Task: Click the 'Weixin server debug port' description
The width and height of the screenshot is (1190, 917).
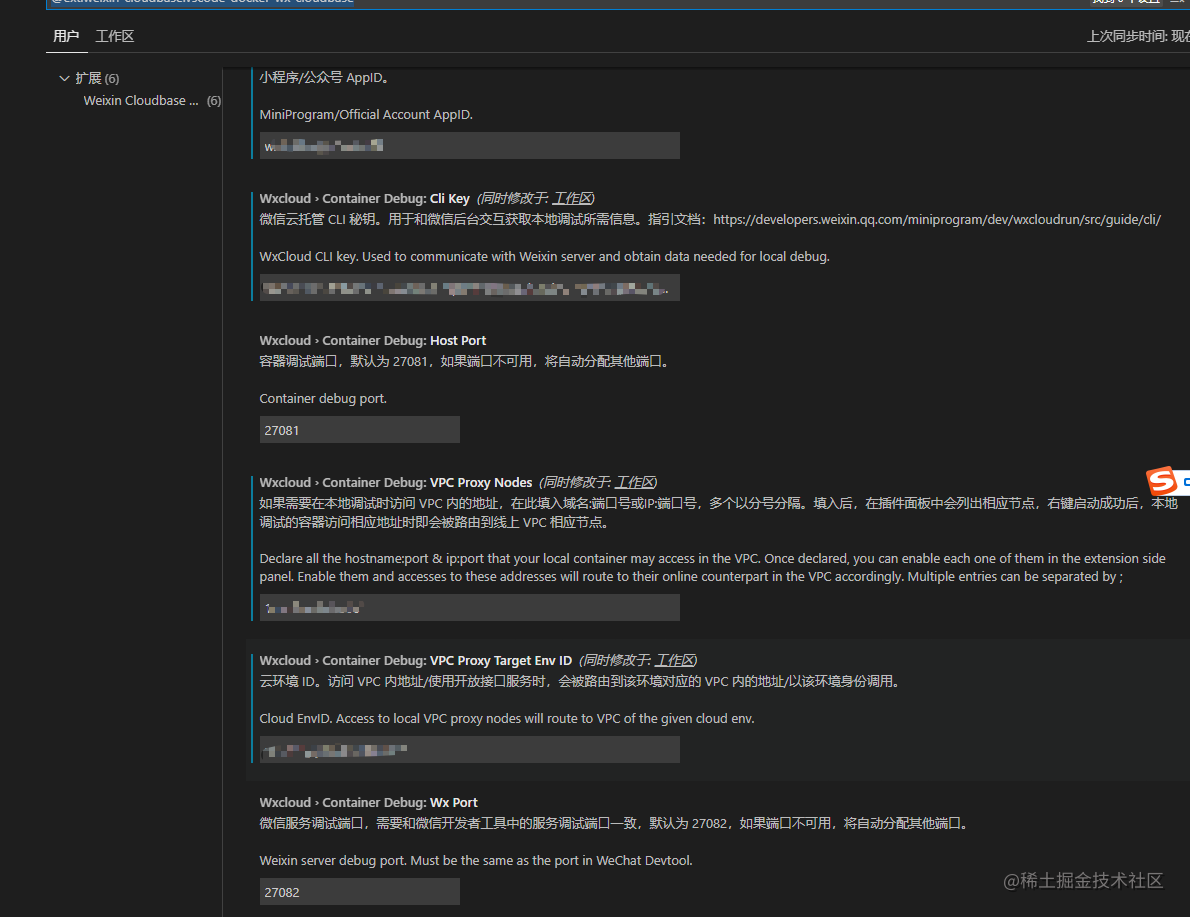Action: 476,861
